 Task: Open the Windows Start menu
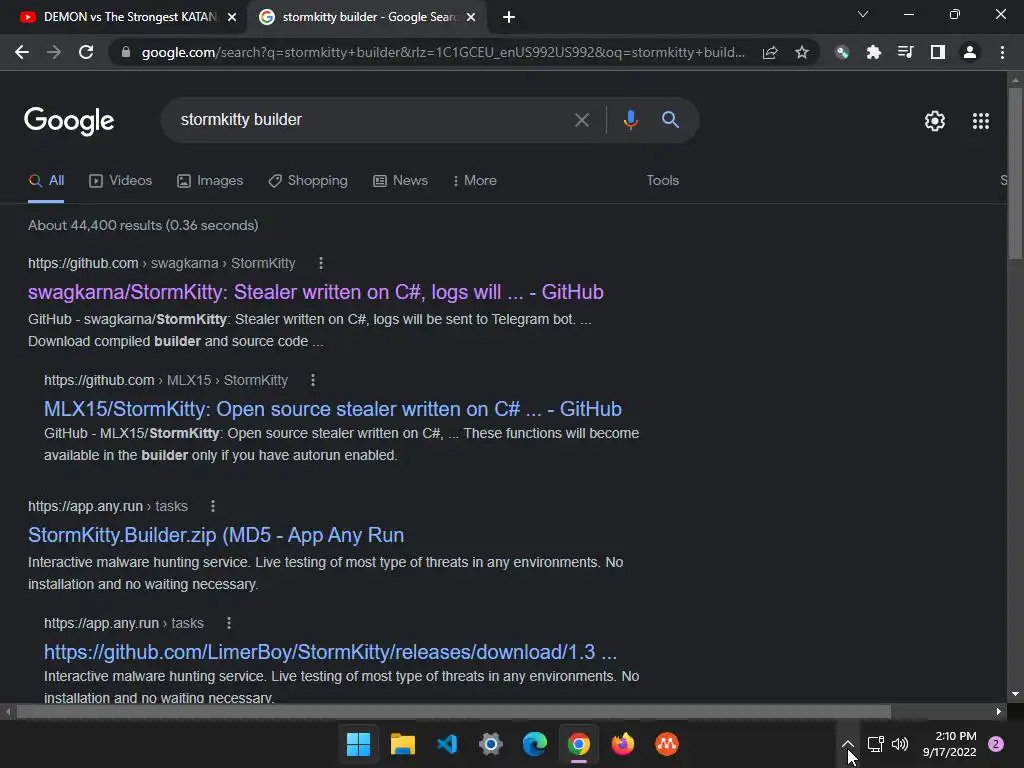pyautogui.click(x=358, y=744)
